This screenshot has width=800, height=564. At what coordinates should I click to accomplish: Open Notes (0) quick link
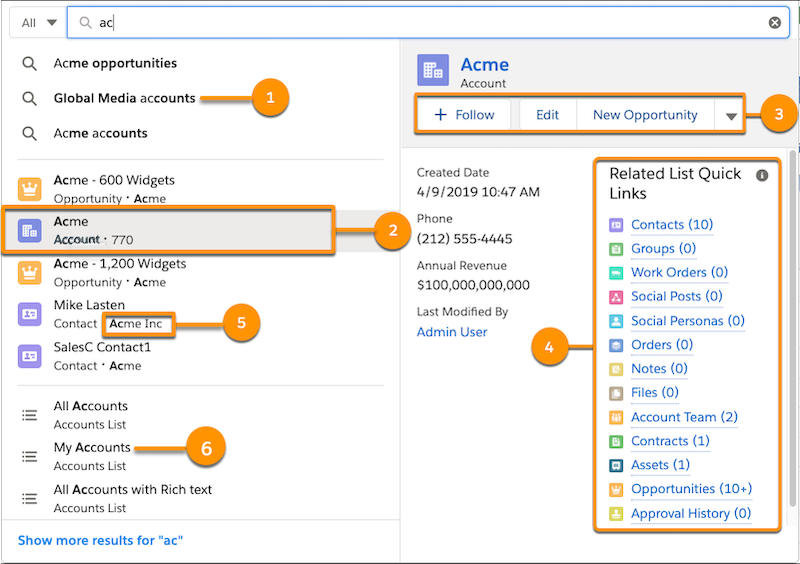coord(659,369)
